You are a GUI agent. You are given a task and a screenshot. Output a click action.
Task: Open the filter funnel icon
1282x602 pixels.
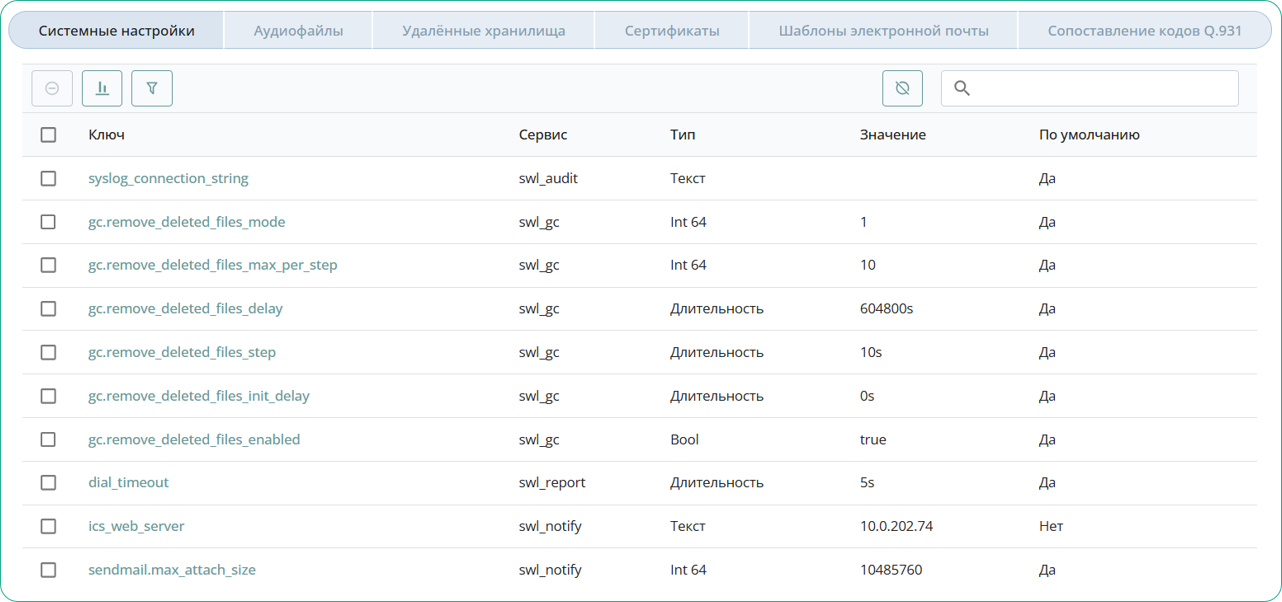click(152, 88)
